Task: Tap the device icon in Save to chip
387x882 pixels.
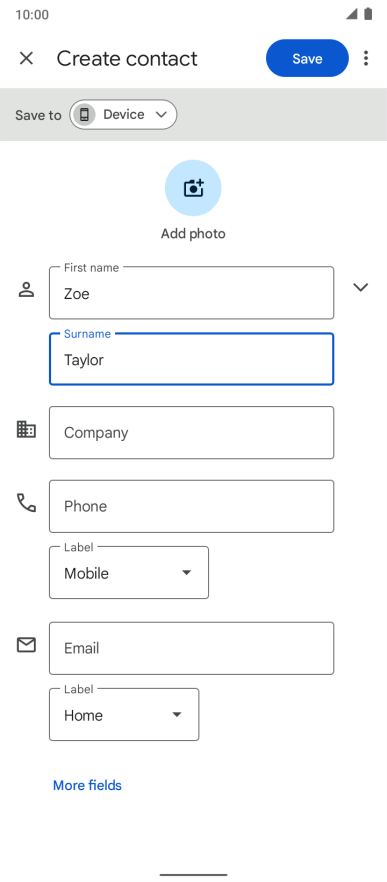Action: [x=84, y=115]
